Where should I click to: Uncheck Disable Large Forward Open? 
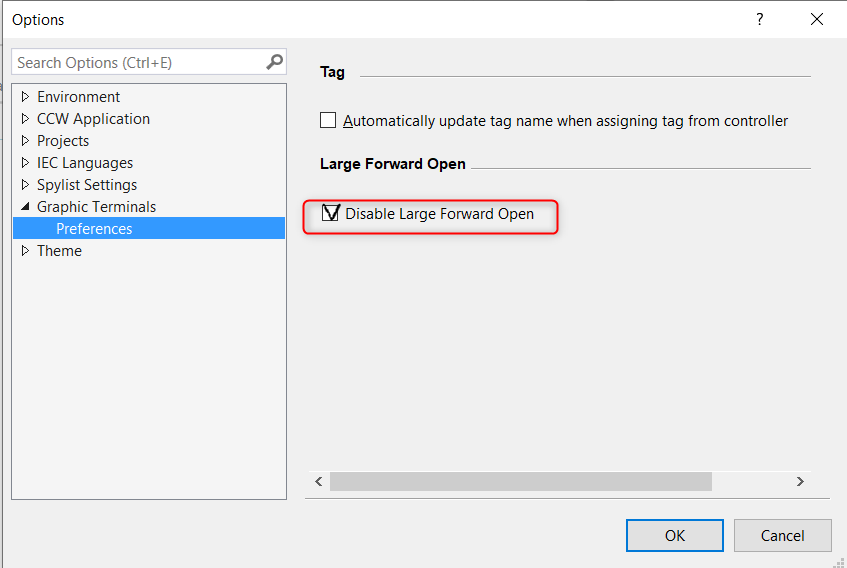pos(330,213)
